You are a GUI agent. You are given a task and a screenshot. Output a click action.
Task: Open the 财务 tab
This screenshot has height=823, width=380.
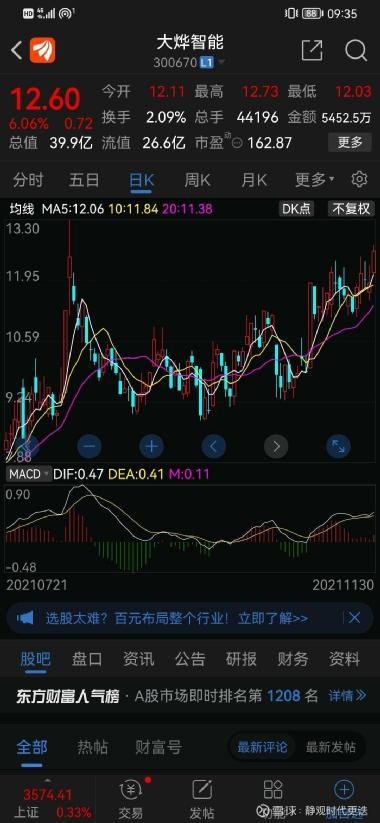tap(293, 658)
